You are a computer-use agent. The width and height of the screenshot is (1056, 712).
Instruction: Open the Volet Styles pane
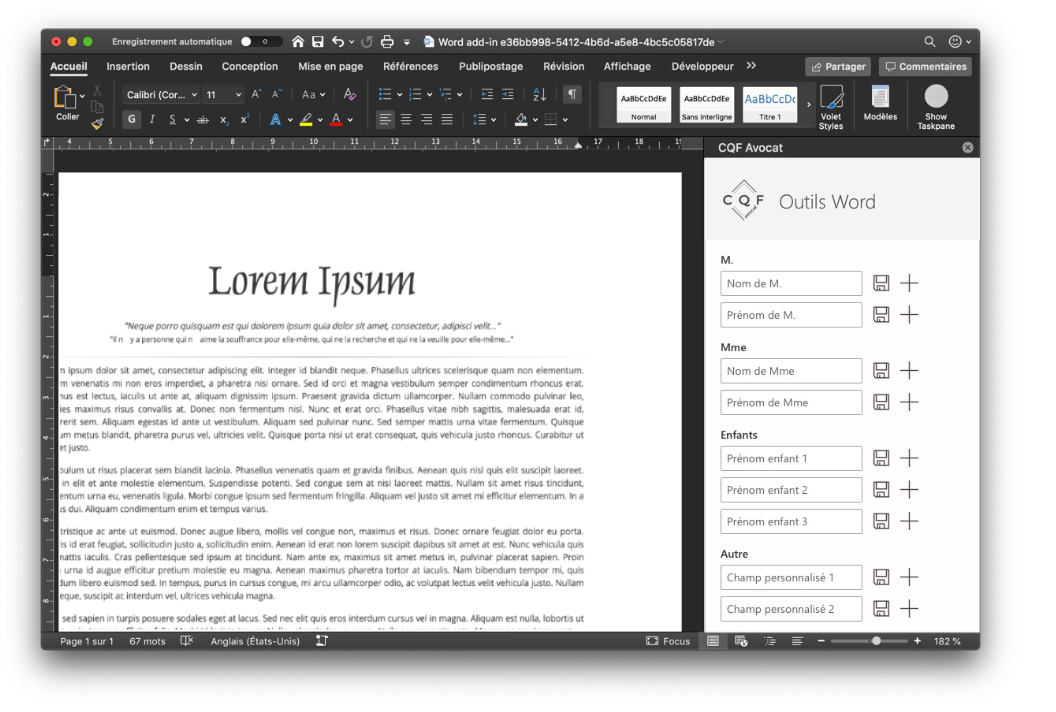coord(830,106)
